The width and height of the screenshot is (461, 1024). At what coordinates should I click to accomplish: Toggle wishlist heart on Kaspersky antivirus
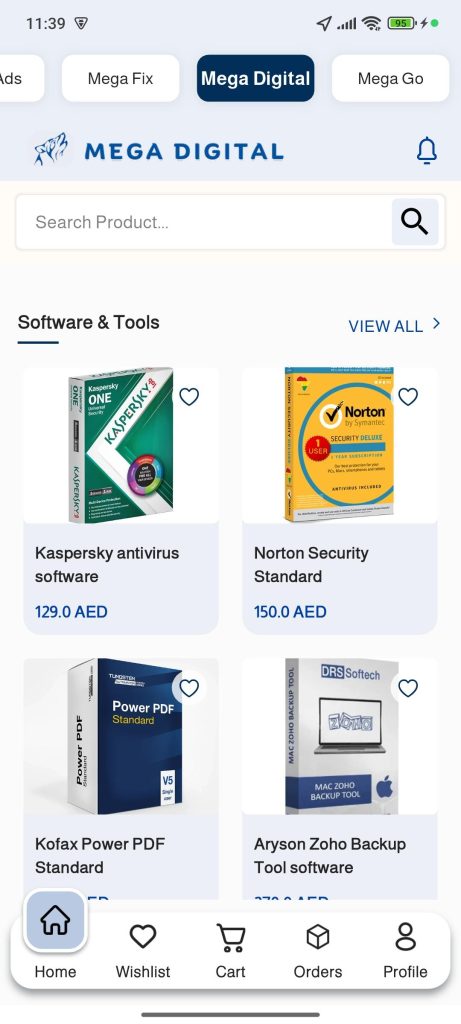(x=189, y=396)
